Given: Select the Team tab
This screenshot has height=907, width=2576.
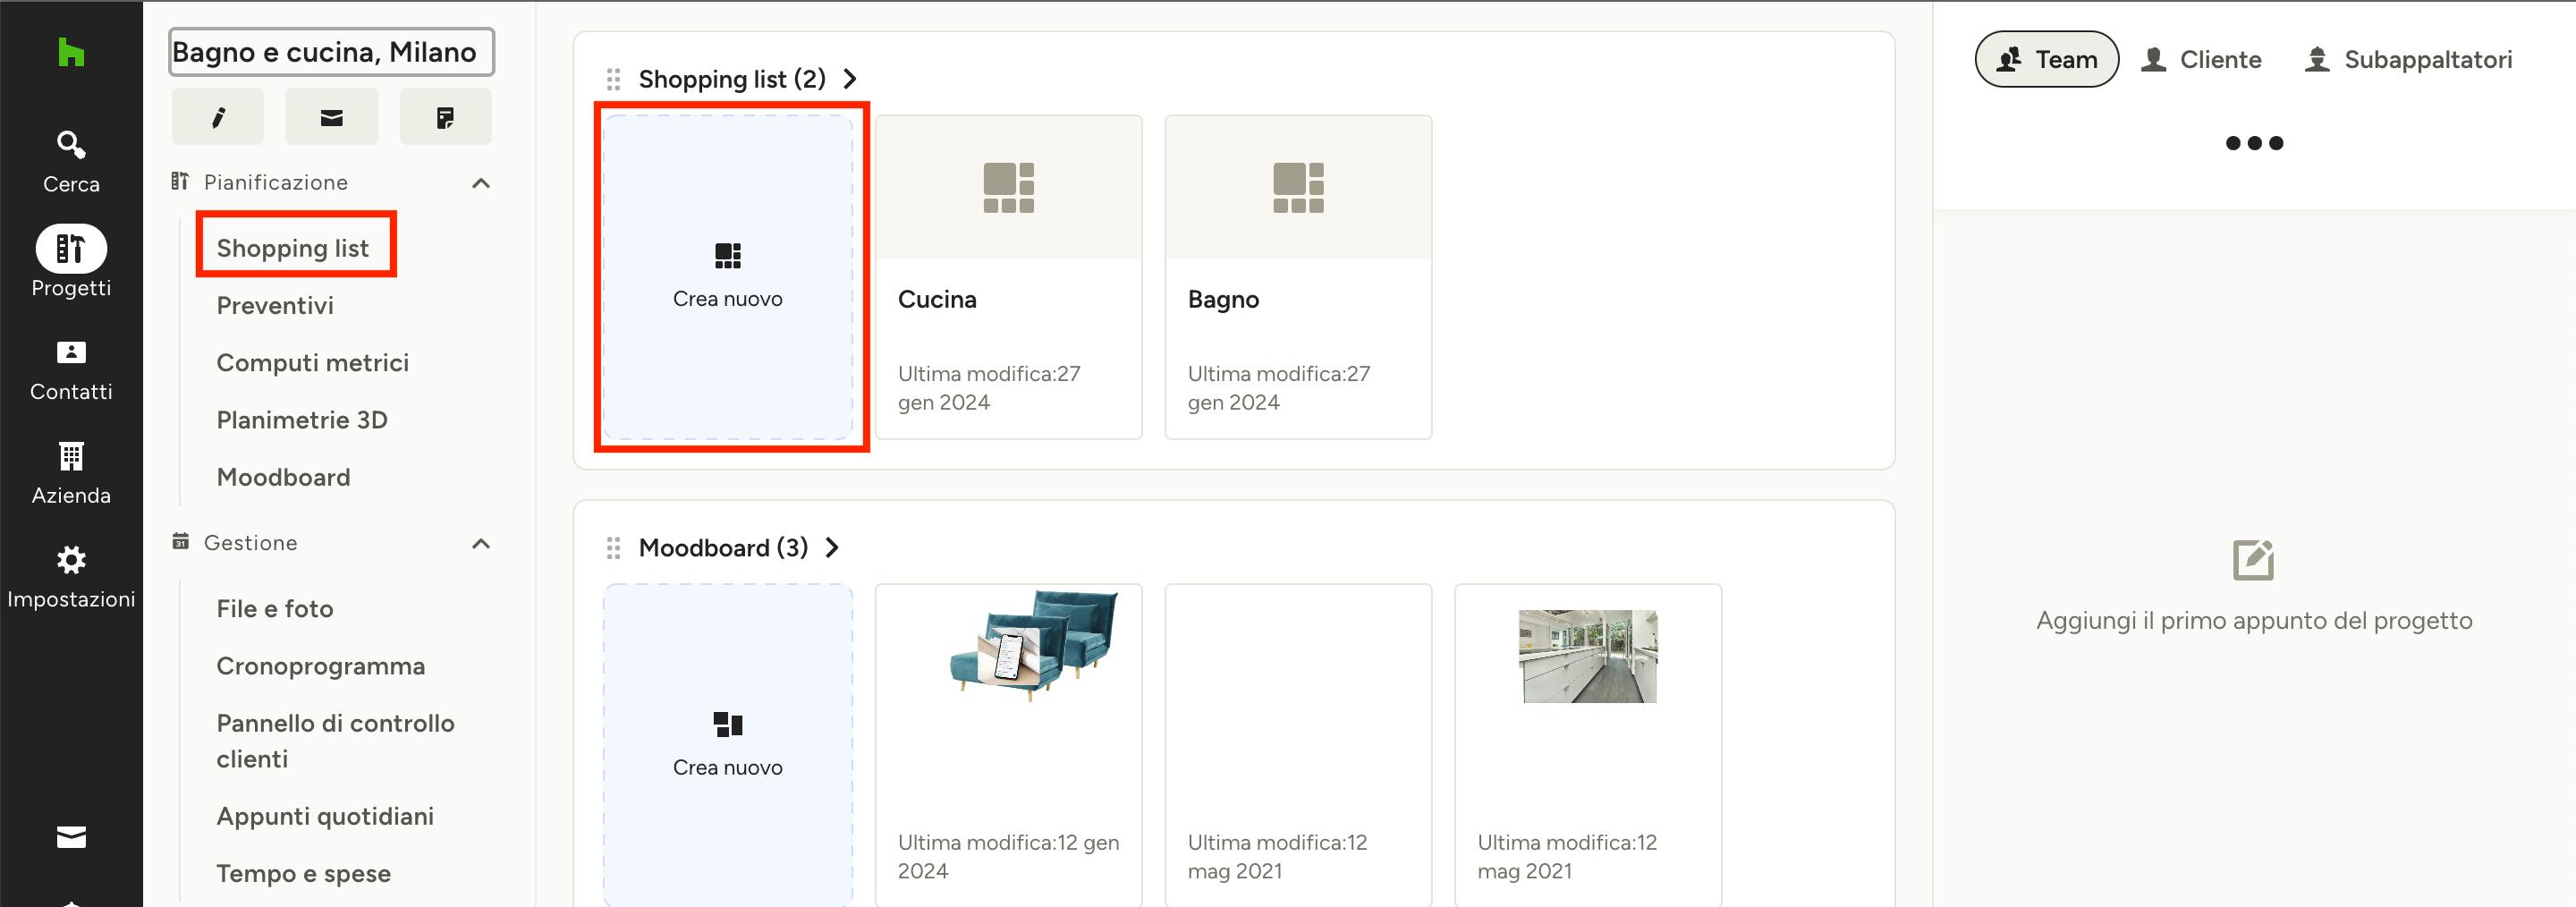Looking at the screenshot, I should coord(2046,60).
